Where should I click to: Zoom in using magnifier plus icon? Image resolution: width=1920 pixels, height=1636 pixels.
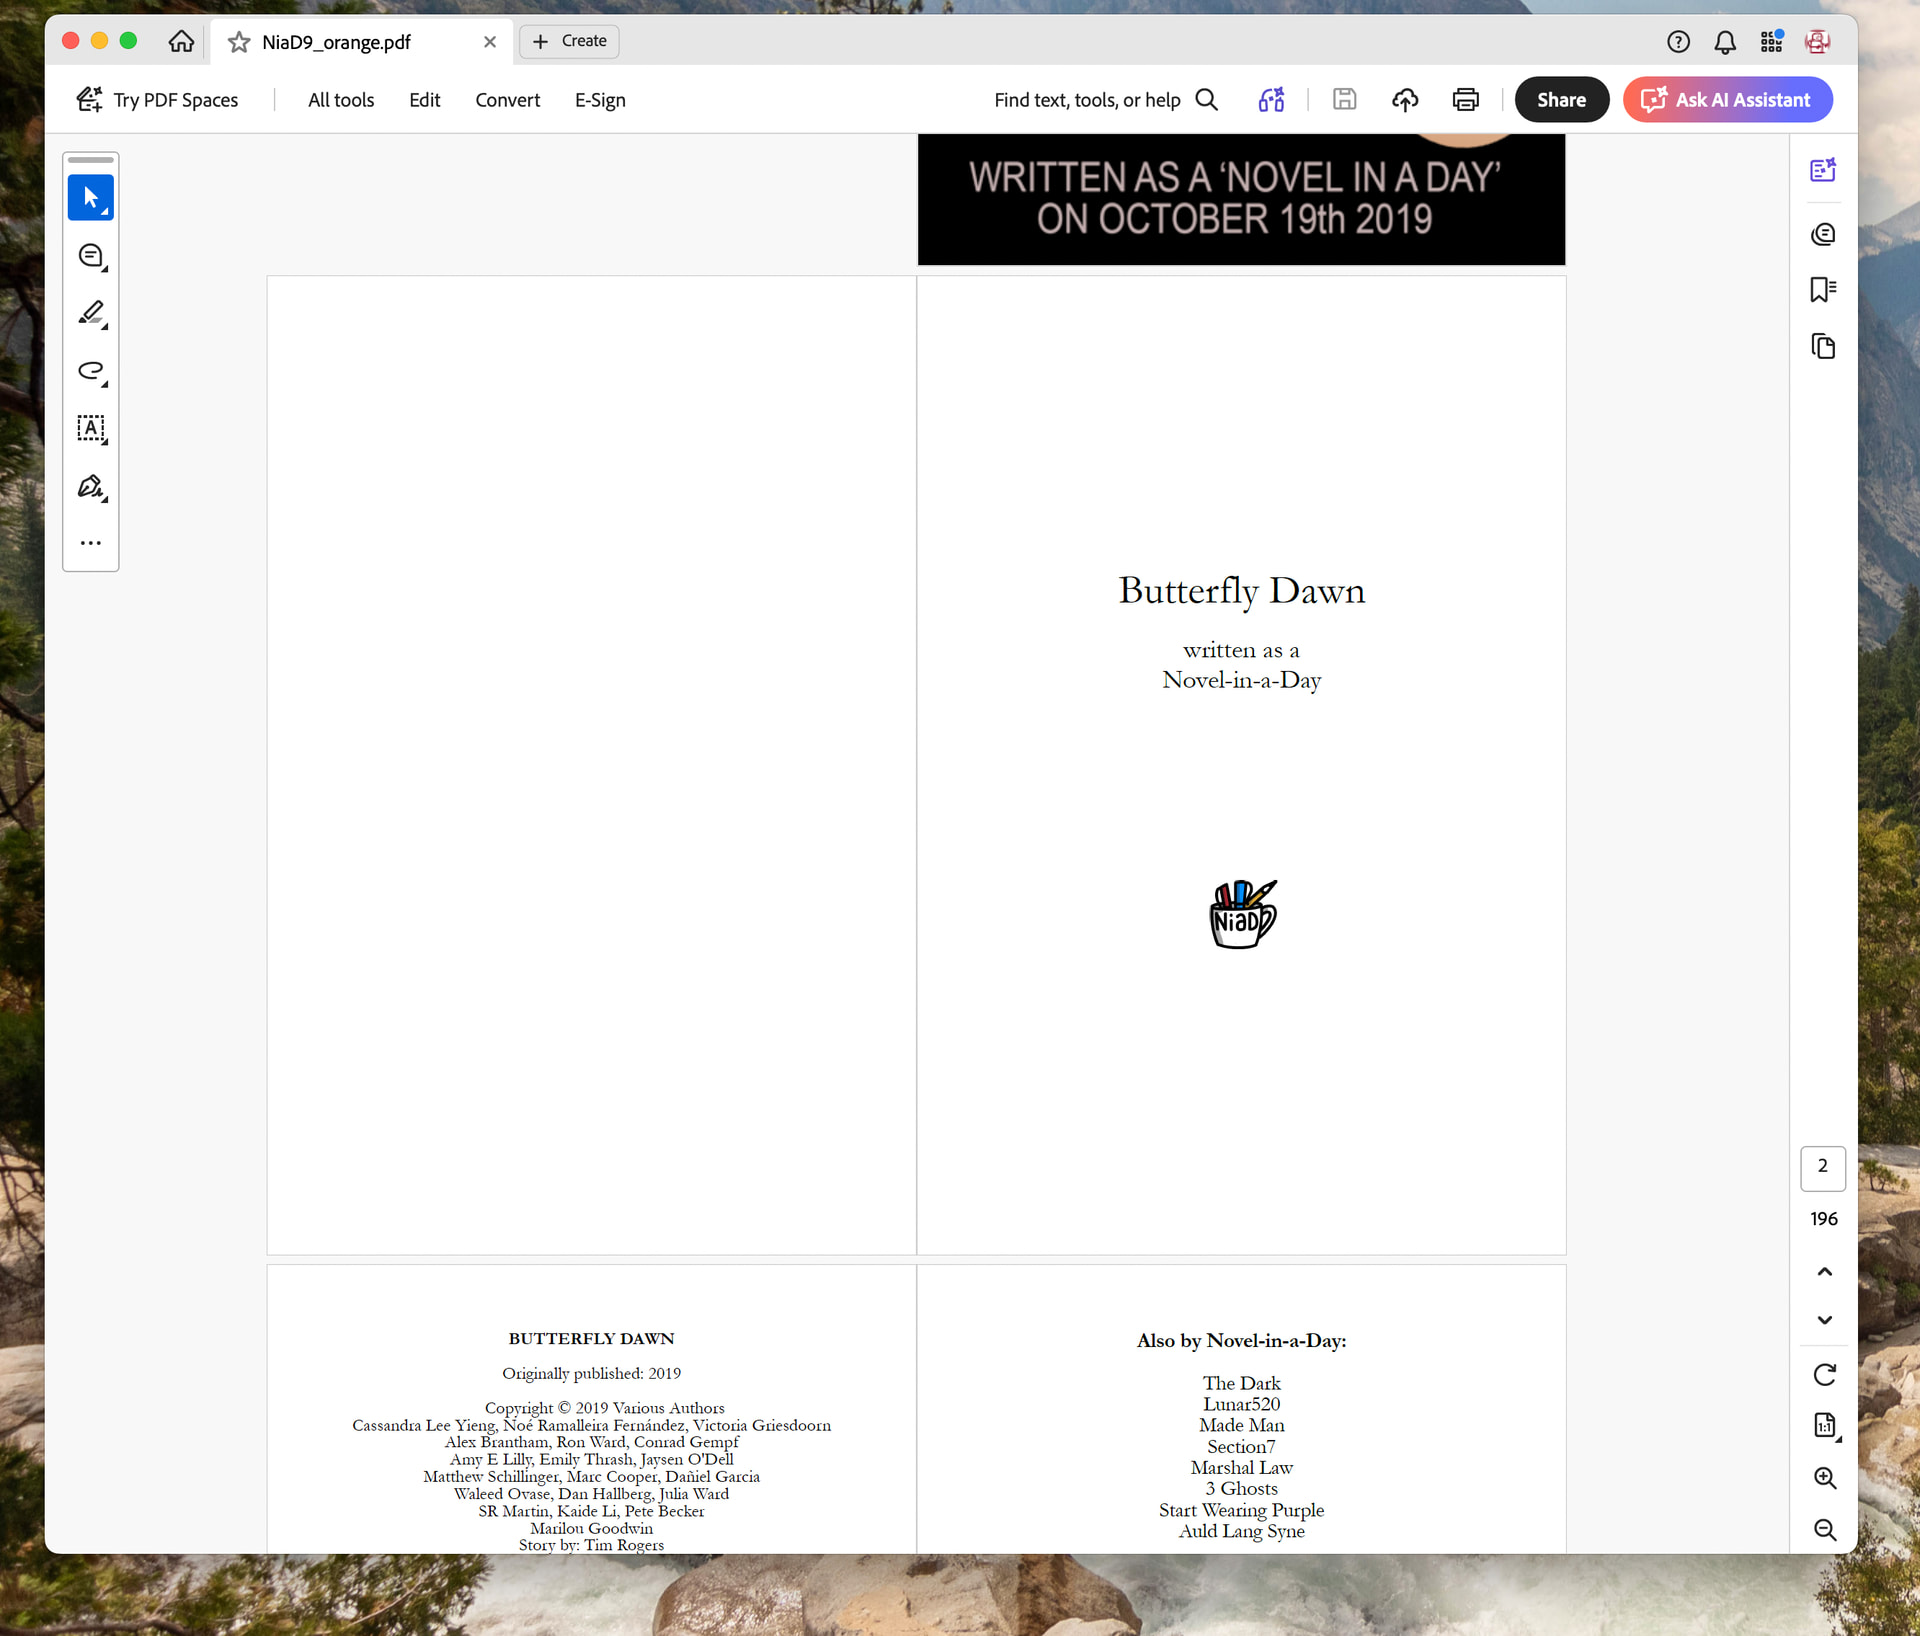pos(1824,1478)
